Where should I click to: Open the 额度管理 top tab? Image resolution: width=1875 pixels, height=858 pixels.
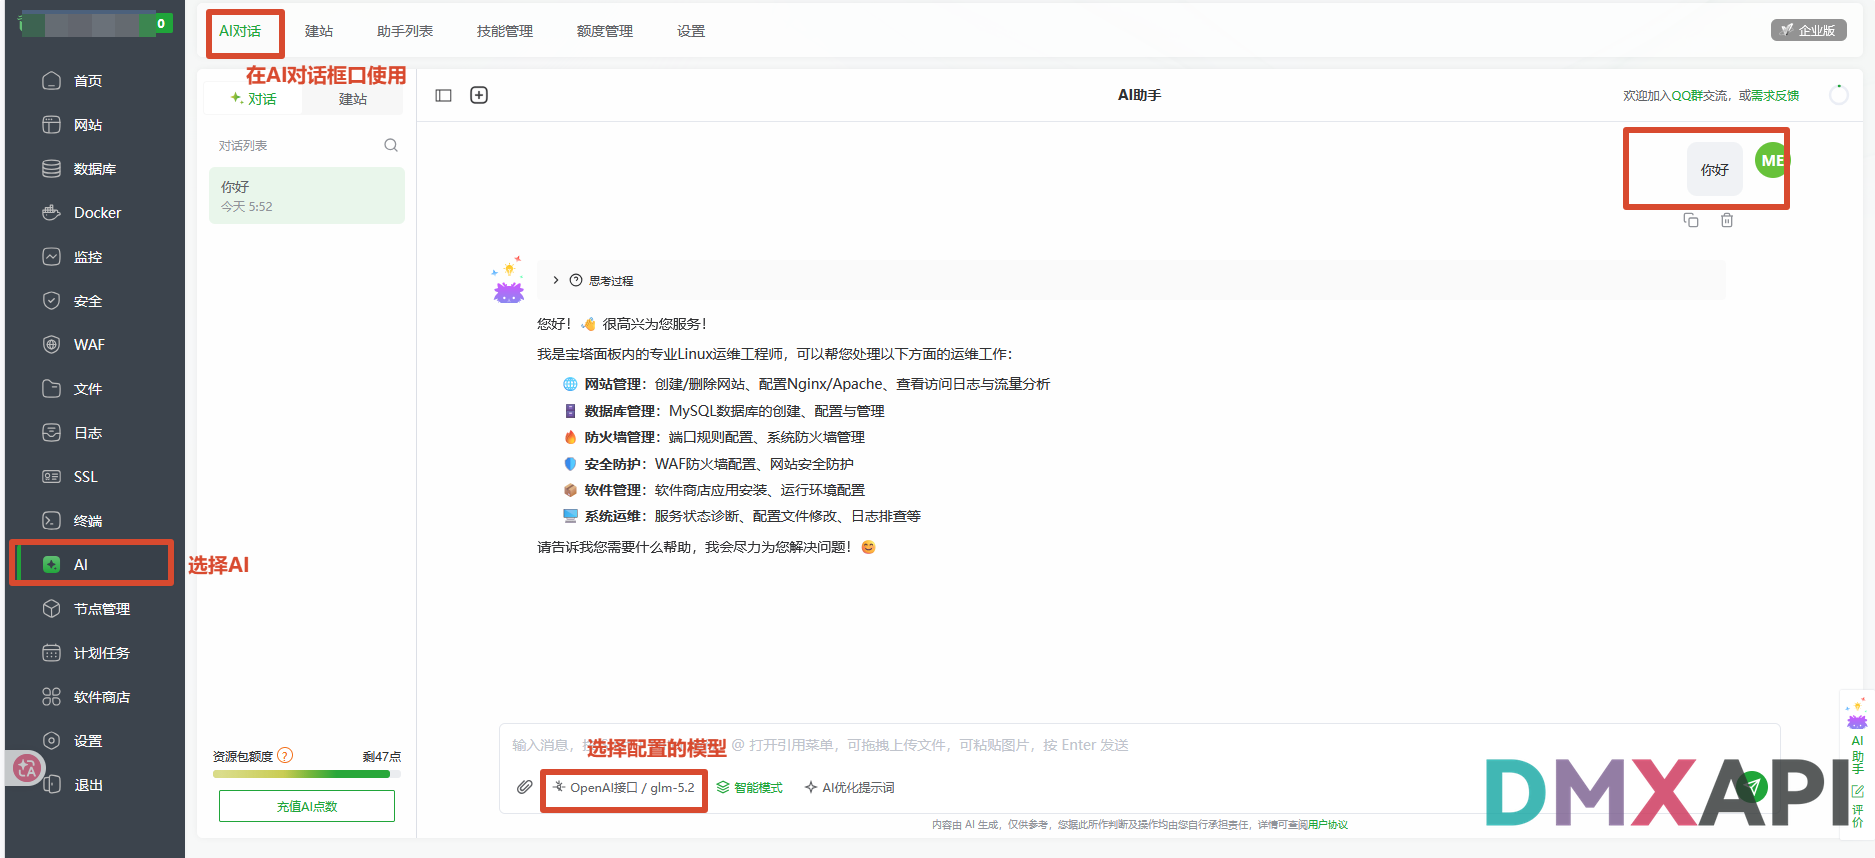[x=605, y=31]
